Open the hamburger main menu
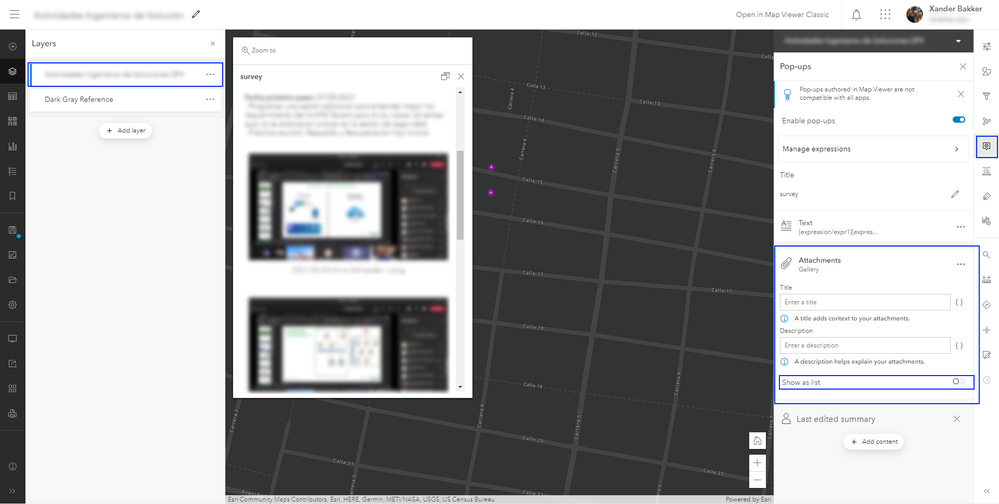Image resolution: width=999 pixels, height=504 pixels. coord(14,14)
